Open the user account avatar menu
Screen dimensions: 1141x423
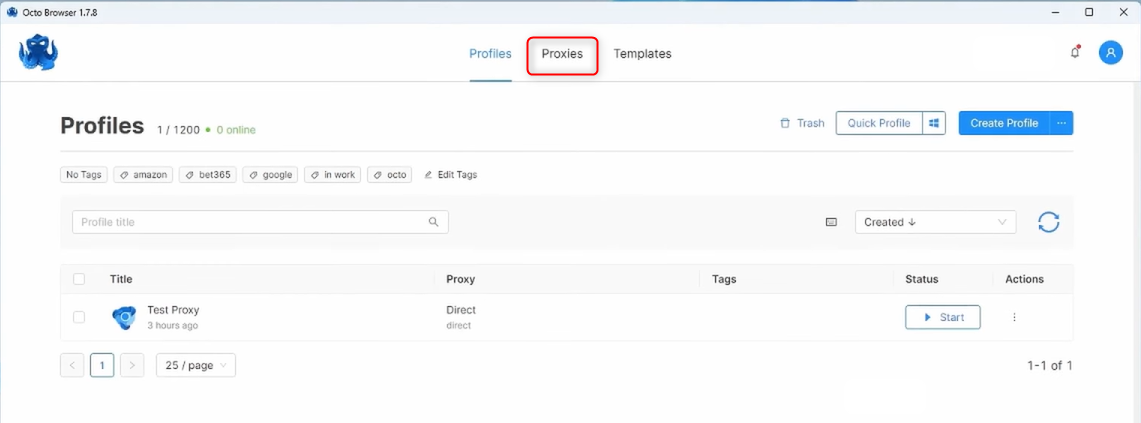[1110, 52]
